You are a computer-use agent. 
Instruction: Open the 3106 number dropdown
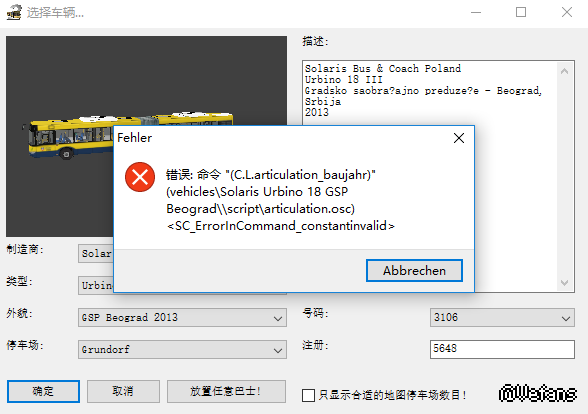click(502, 318)
